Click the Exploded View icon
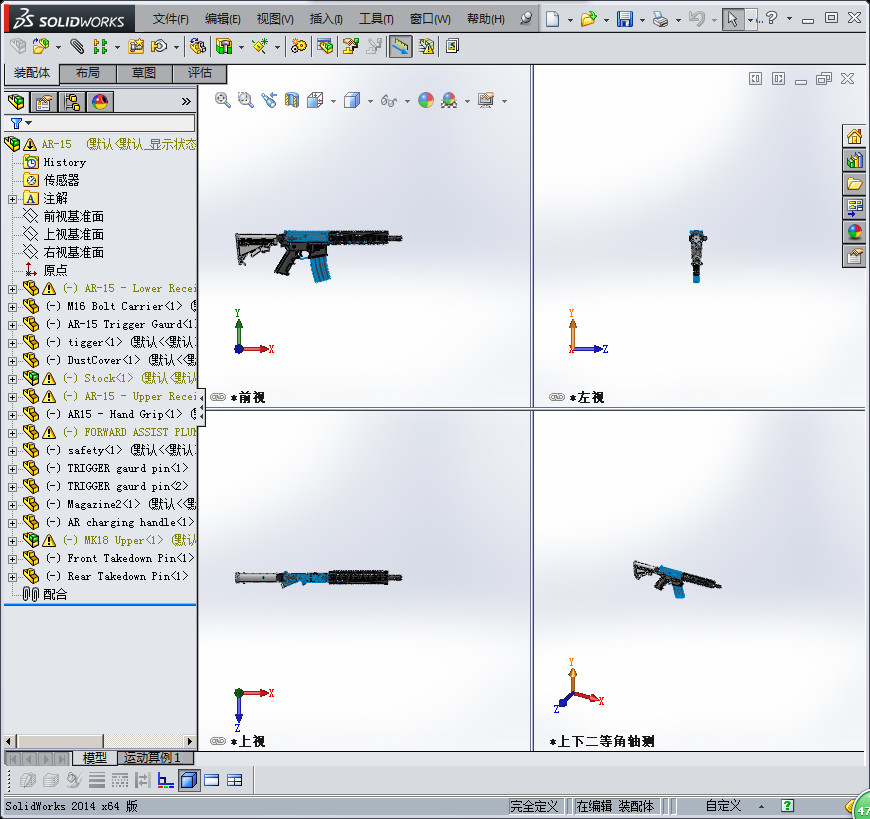Image resolution: width=870 pixels, height=819 pixels. (x=350, y=46)
